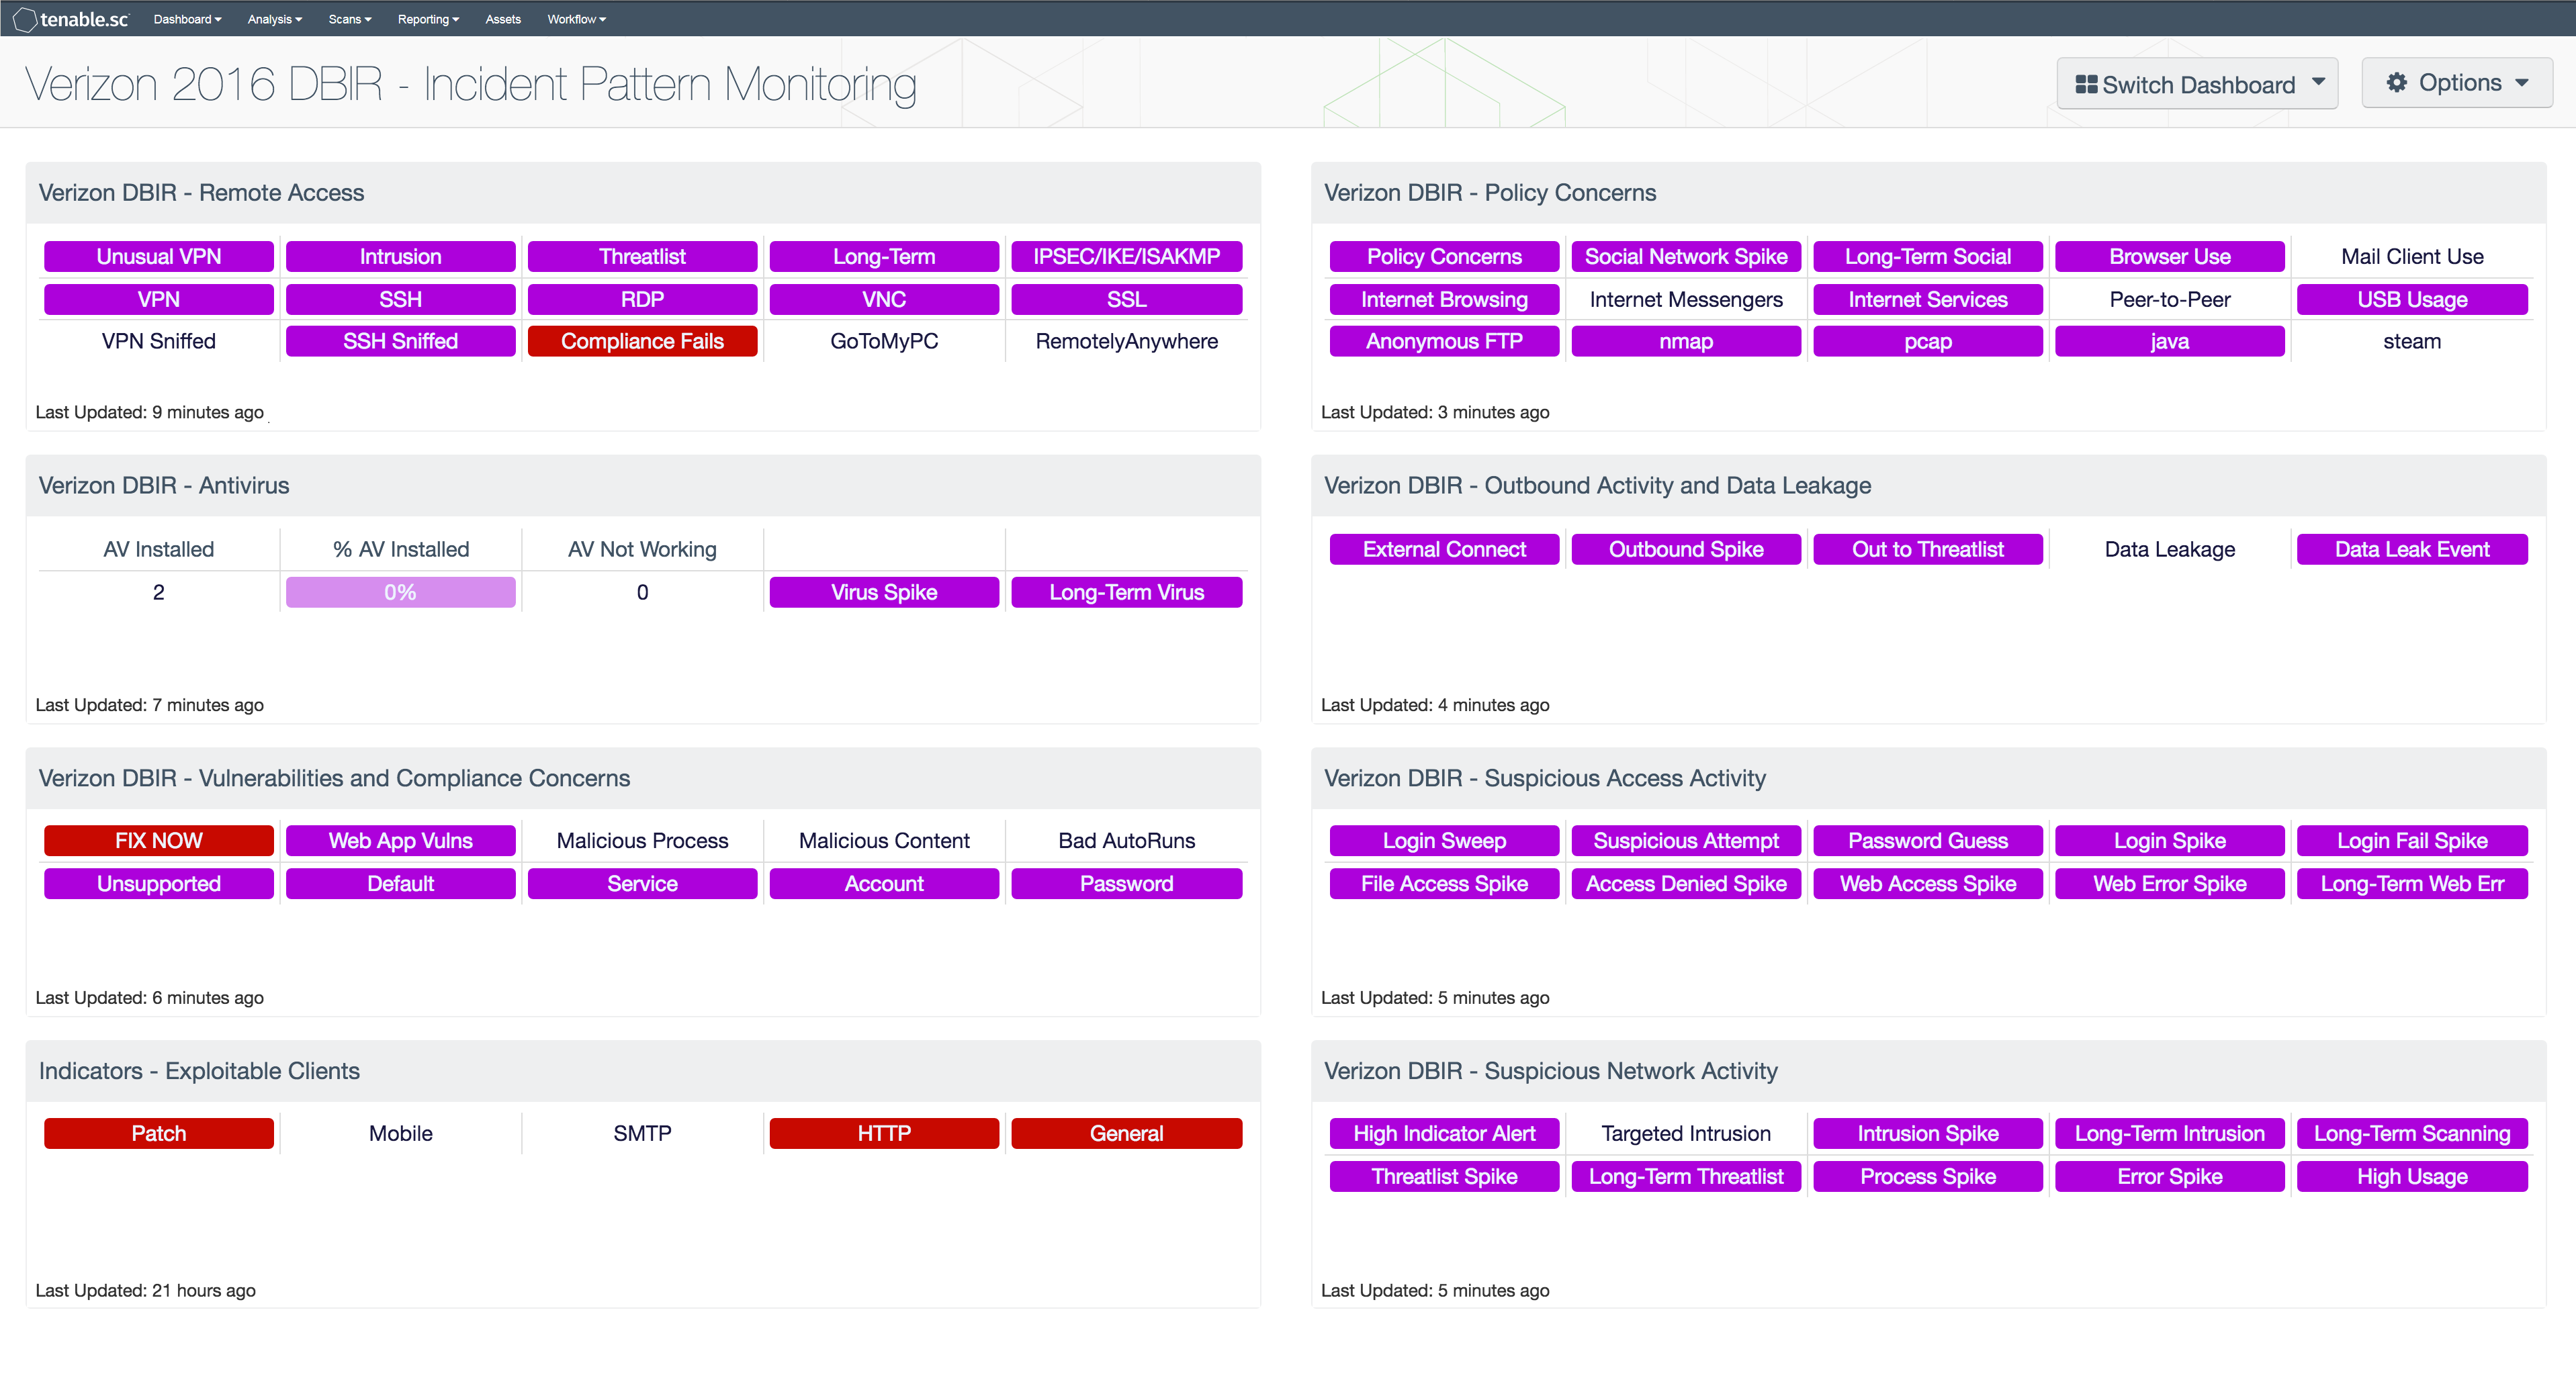This screenshot has height=1392, width=2576.
Task: Open the Analysis menu
Action: [x=274, y=19]
